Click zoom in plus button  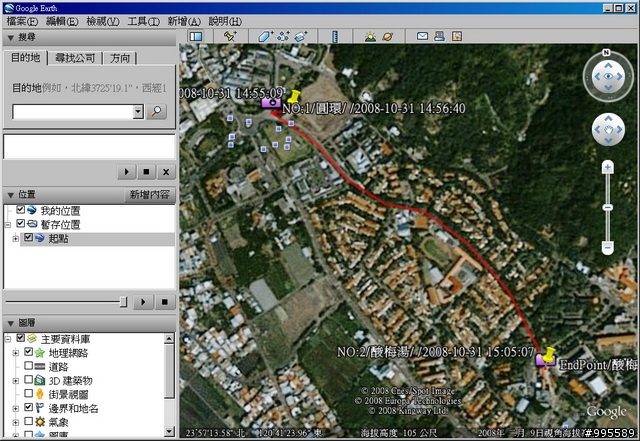coord(608,167)
